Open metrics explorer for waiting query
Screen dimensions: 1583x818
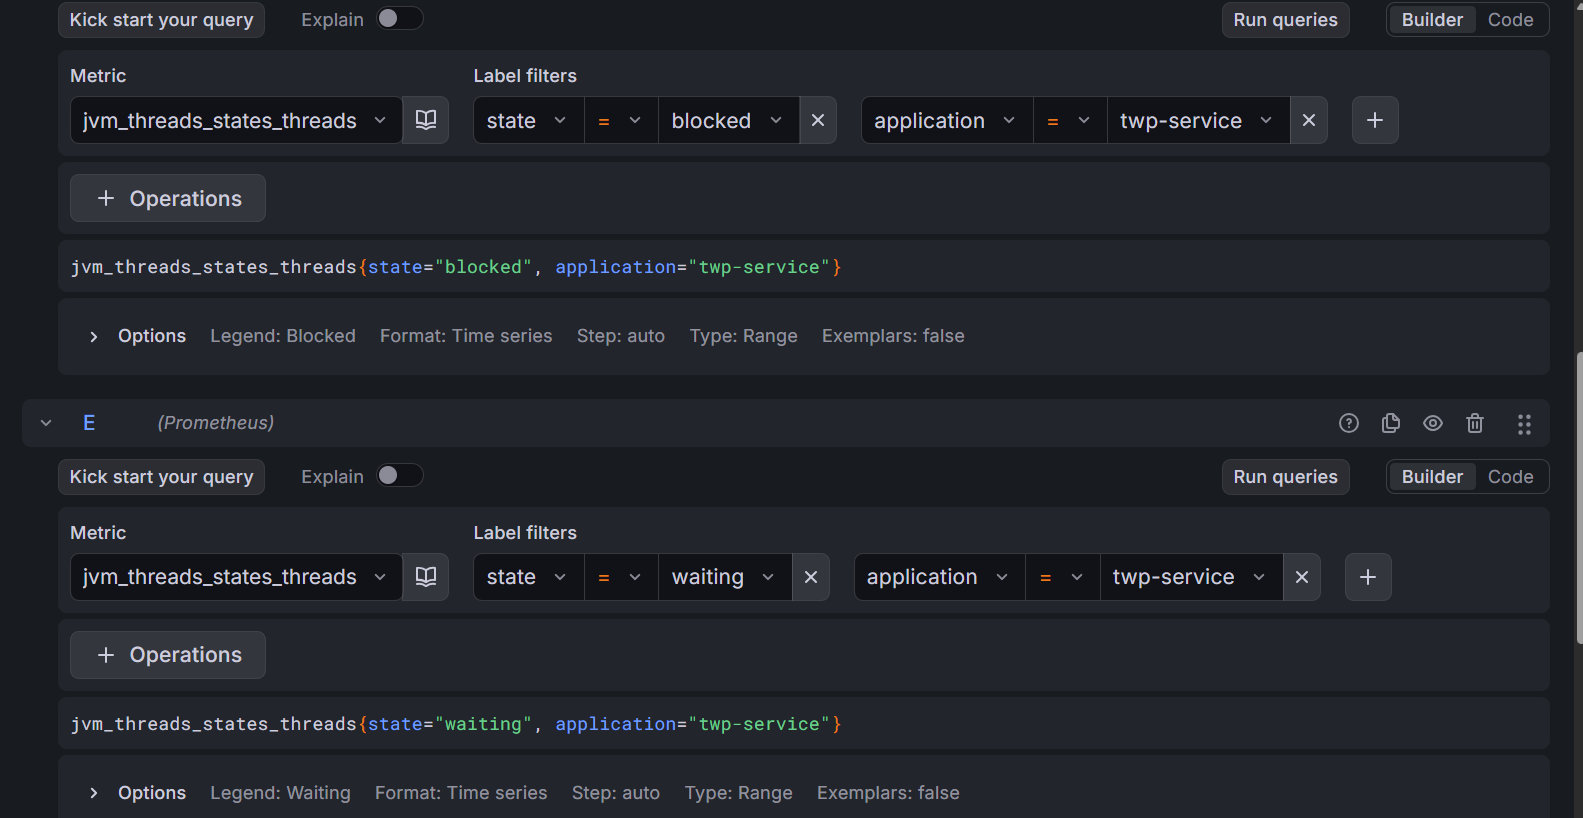[426, 577]
